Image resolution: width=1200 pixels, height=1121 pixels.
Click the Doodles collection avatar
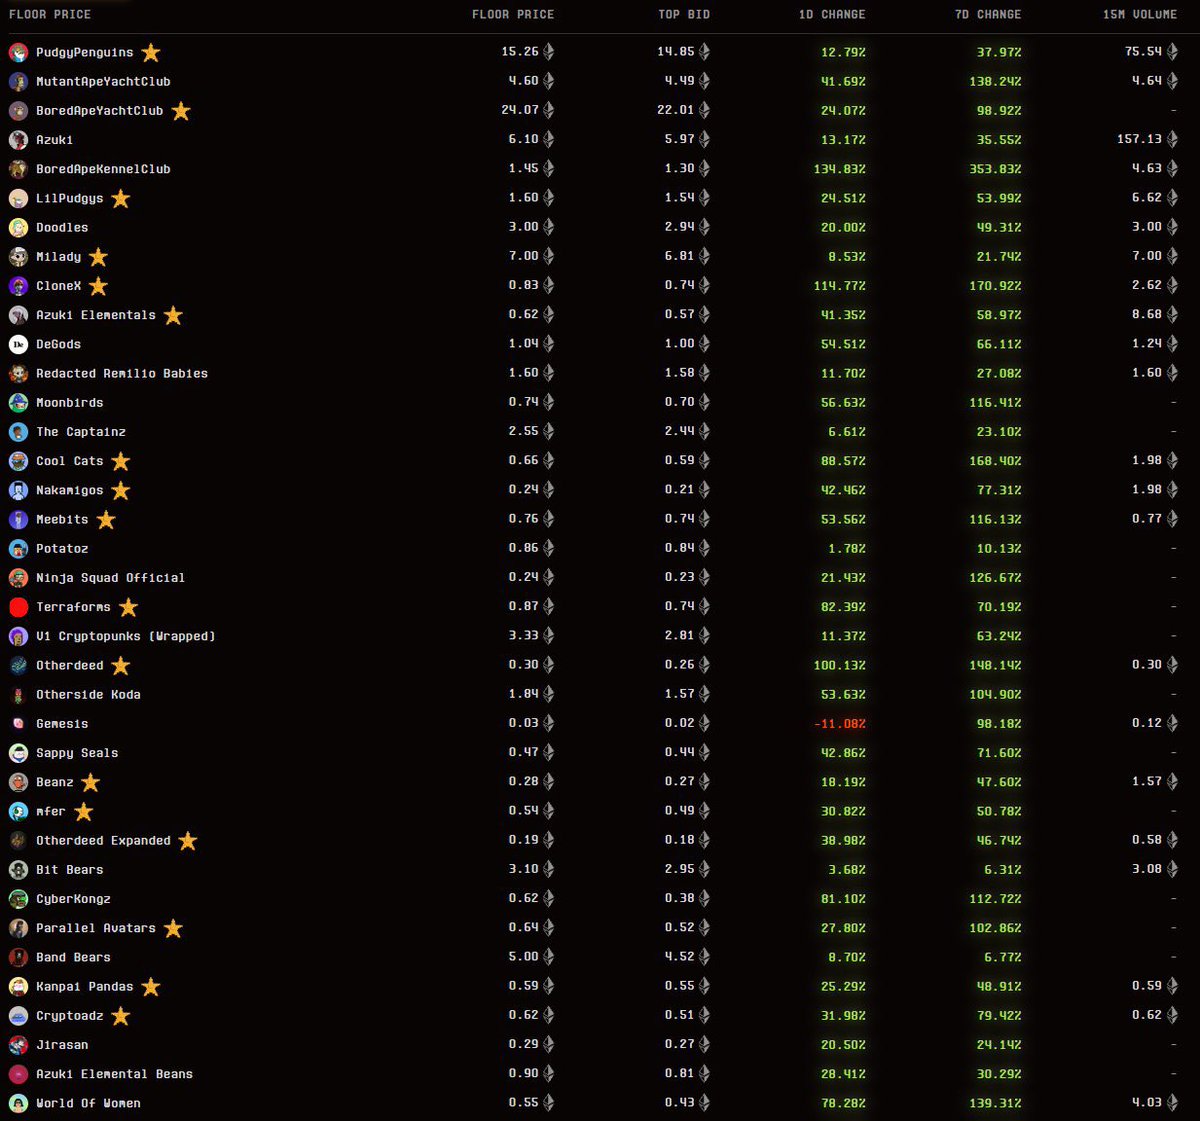point(18,227)
